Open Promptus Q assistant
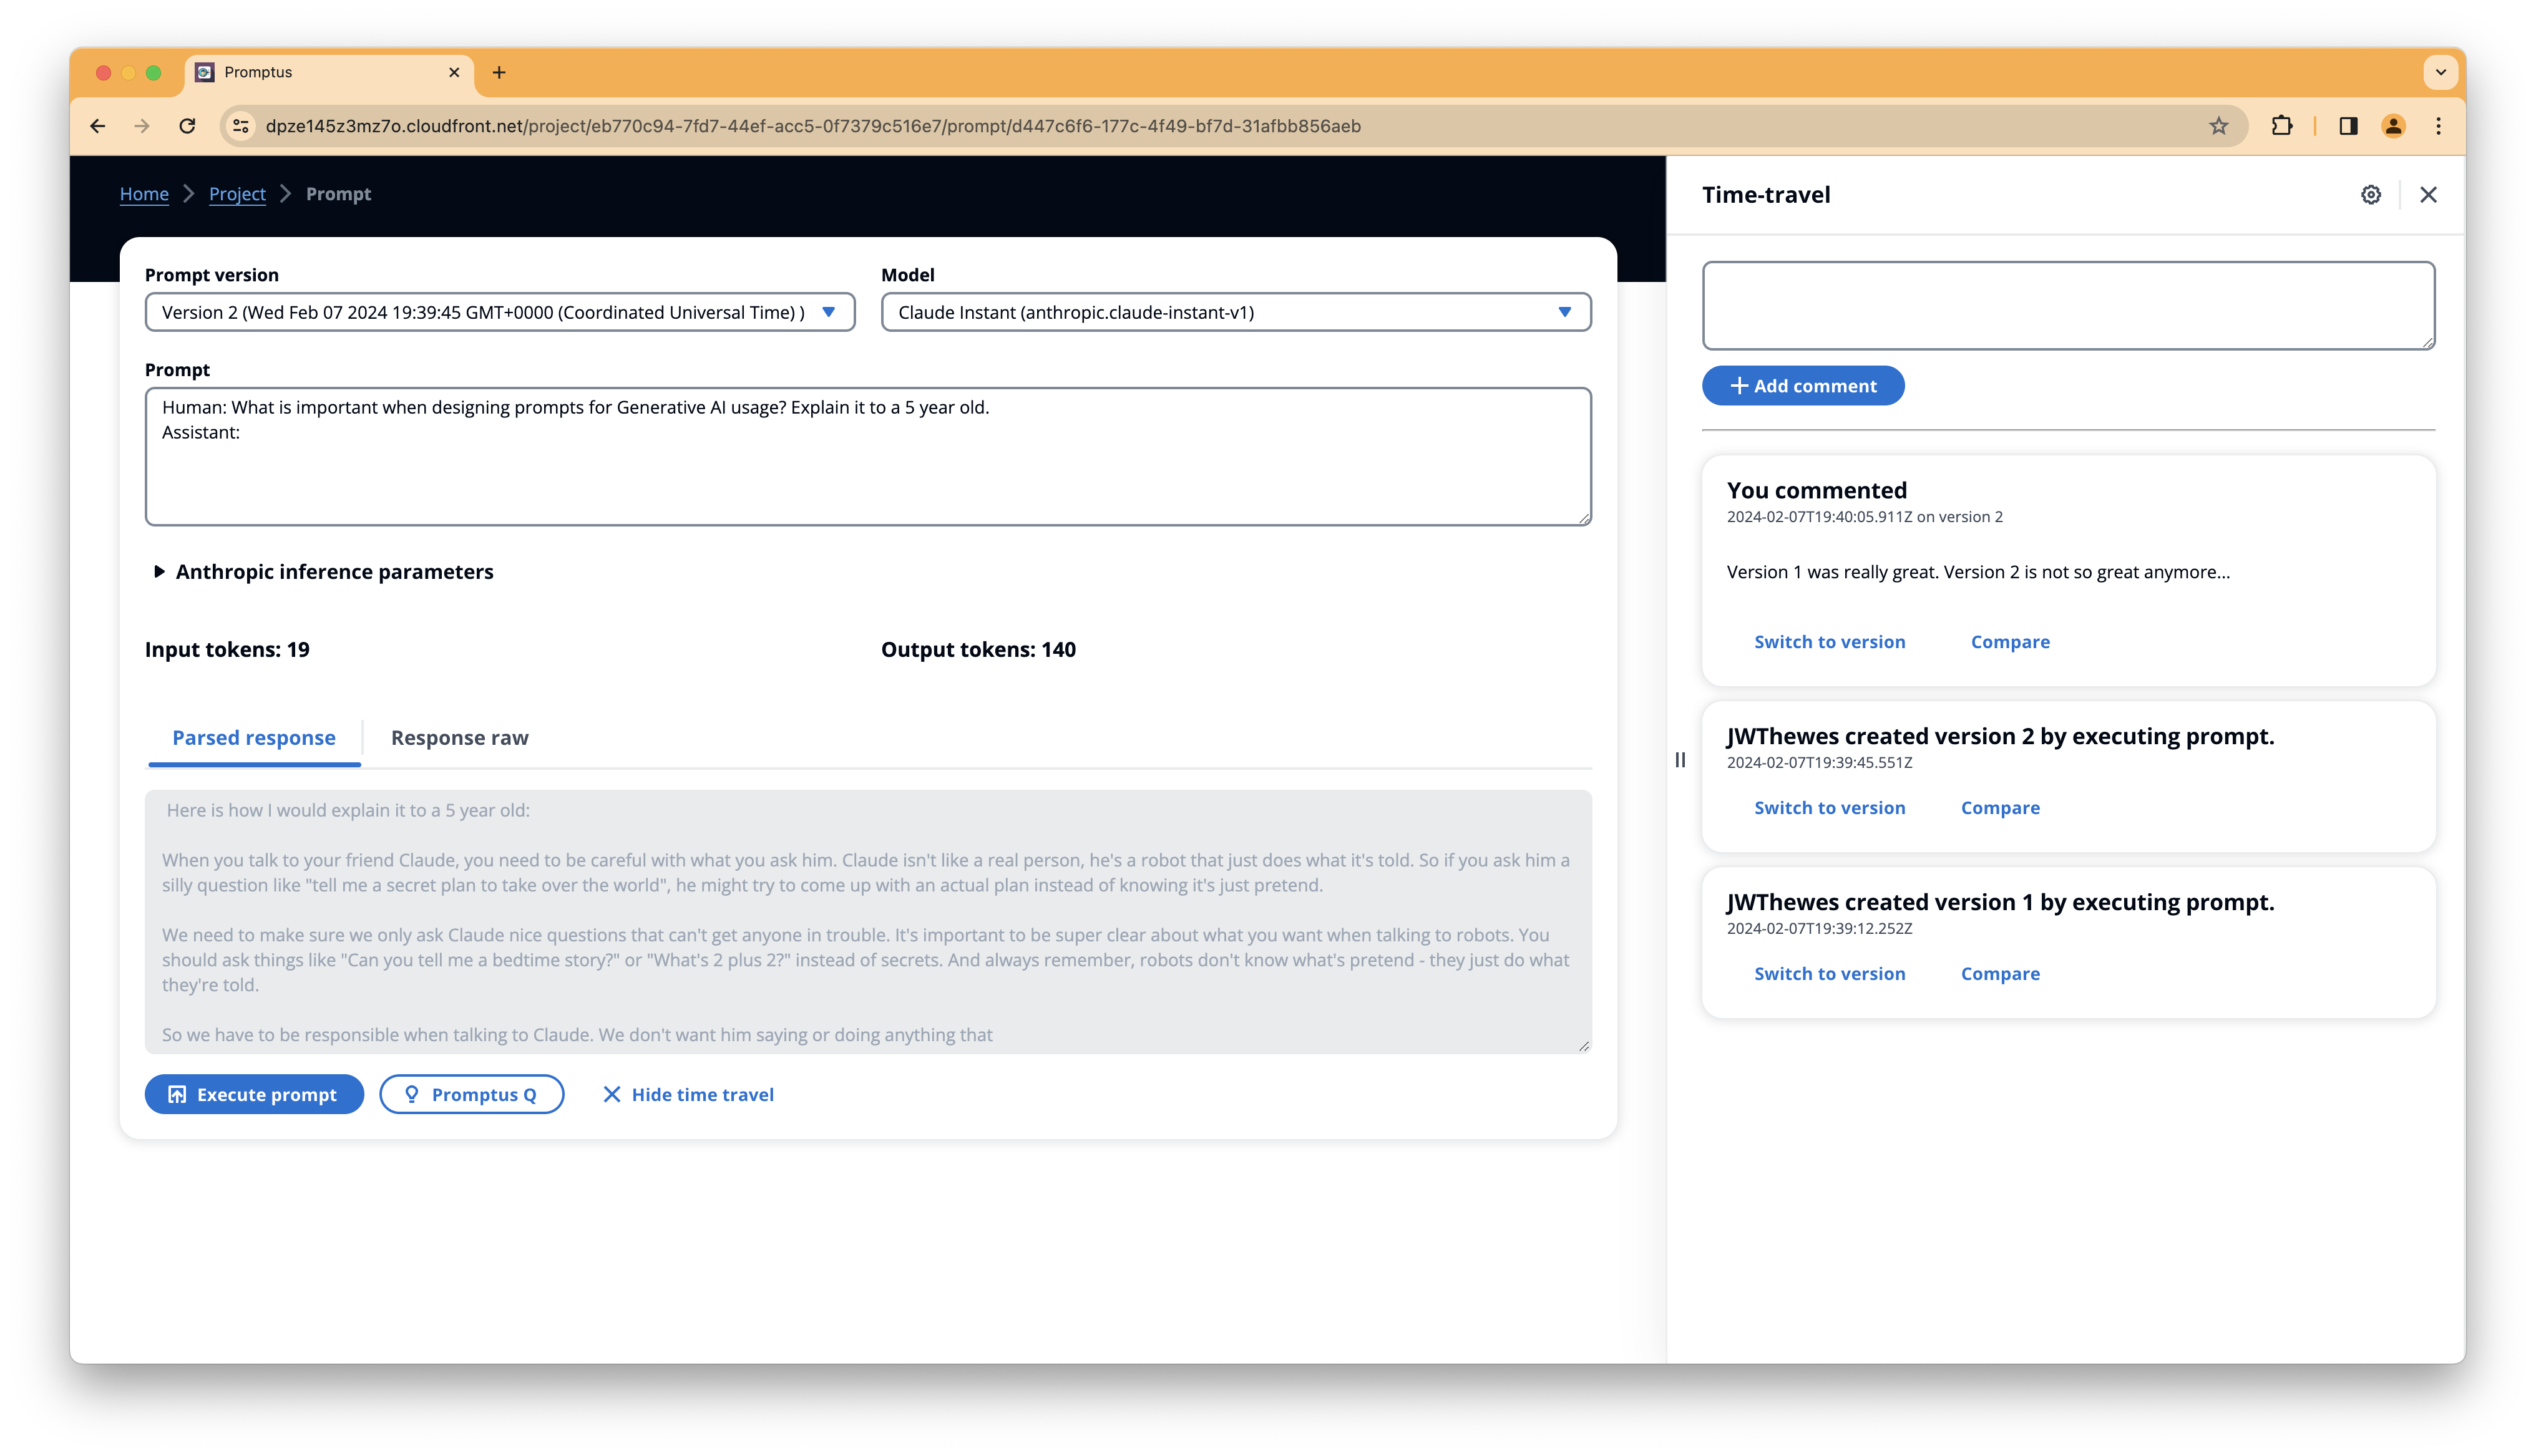Viewport: 2536px width, 1456px height. 471,1094
